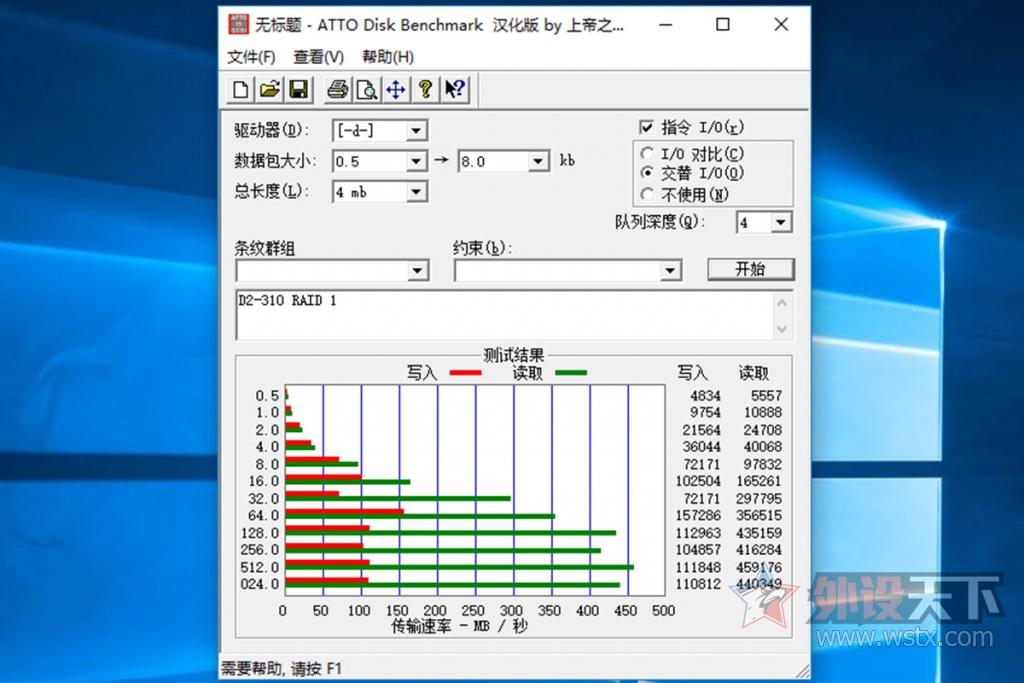This screenshot has width=1024, height=683.
Task: Click the read value 297795
Action: click(759, 498)
